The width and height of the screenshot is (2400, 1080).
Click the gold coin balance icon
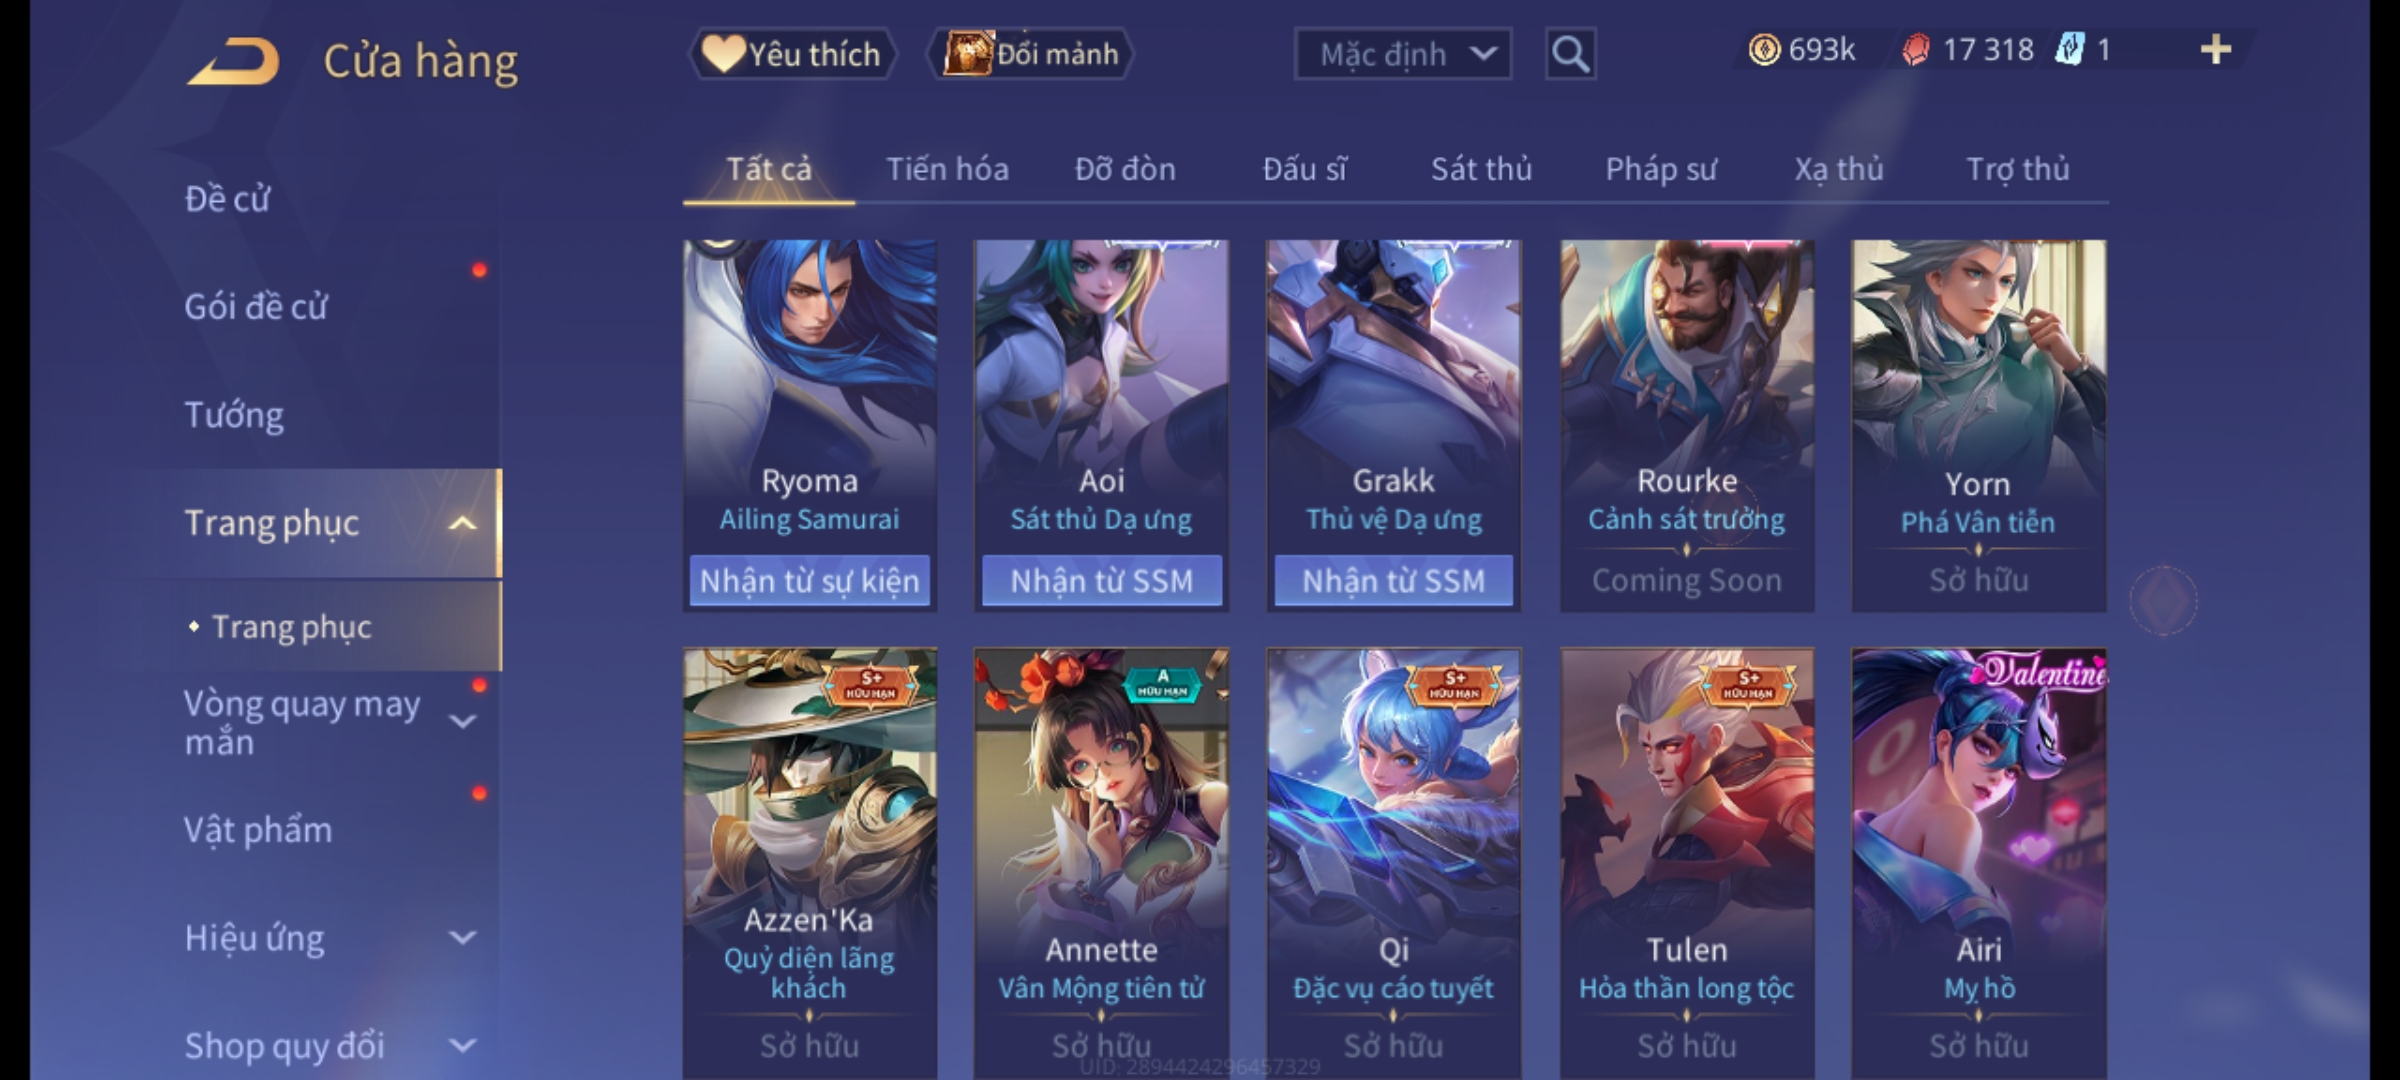[x=1764, y=50]
